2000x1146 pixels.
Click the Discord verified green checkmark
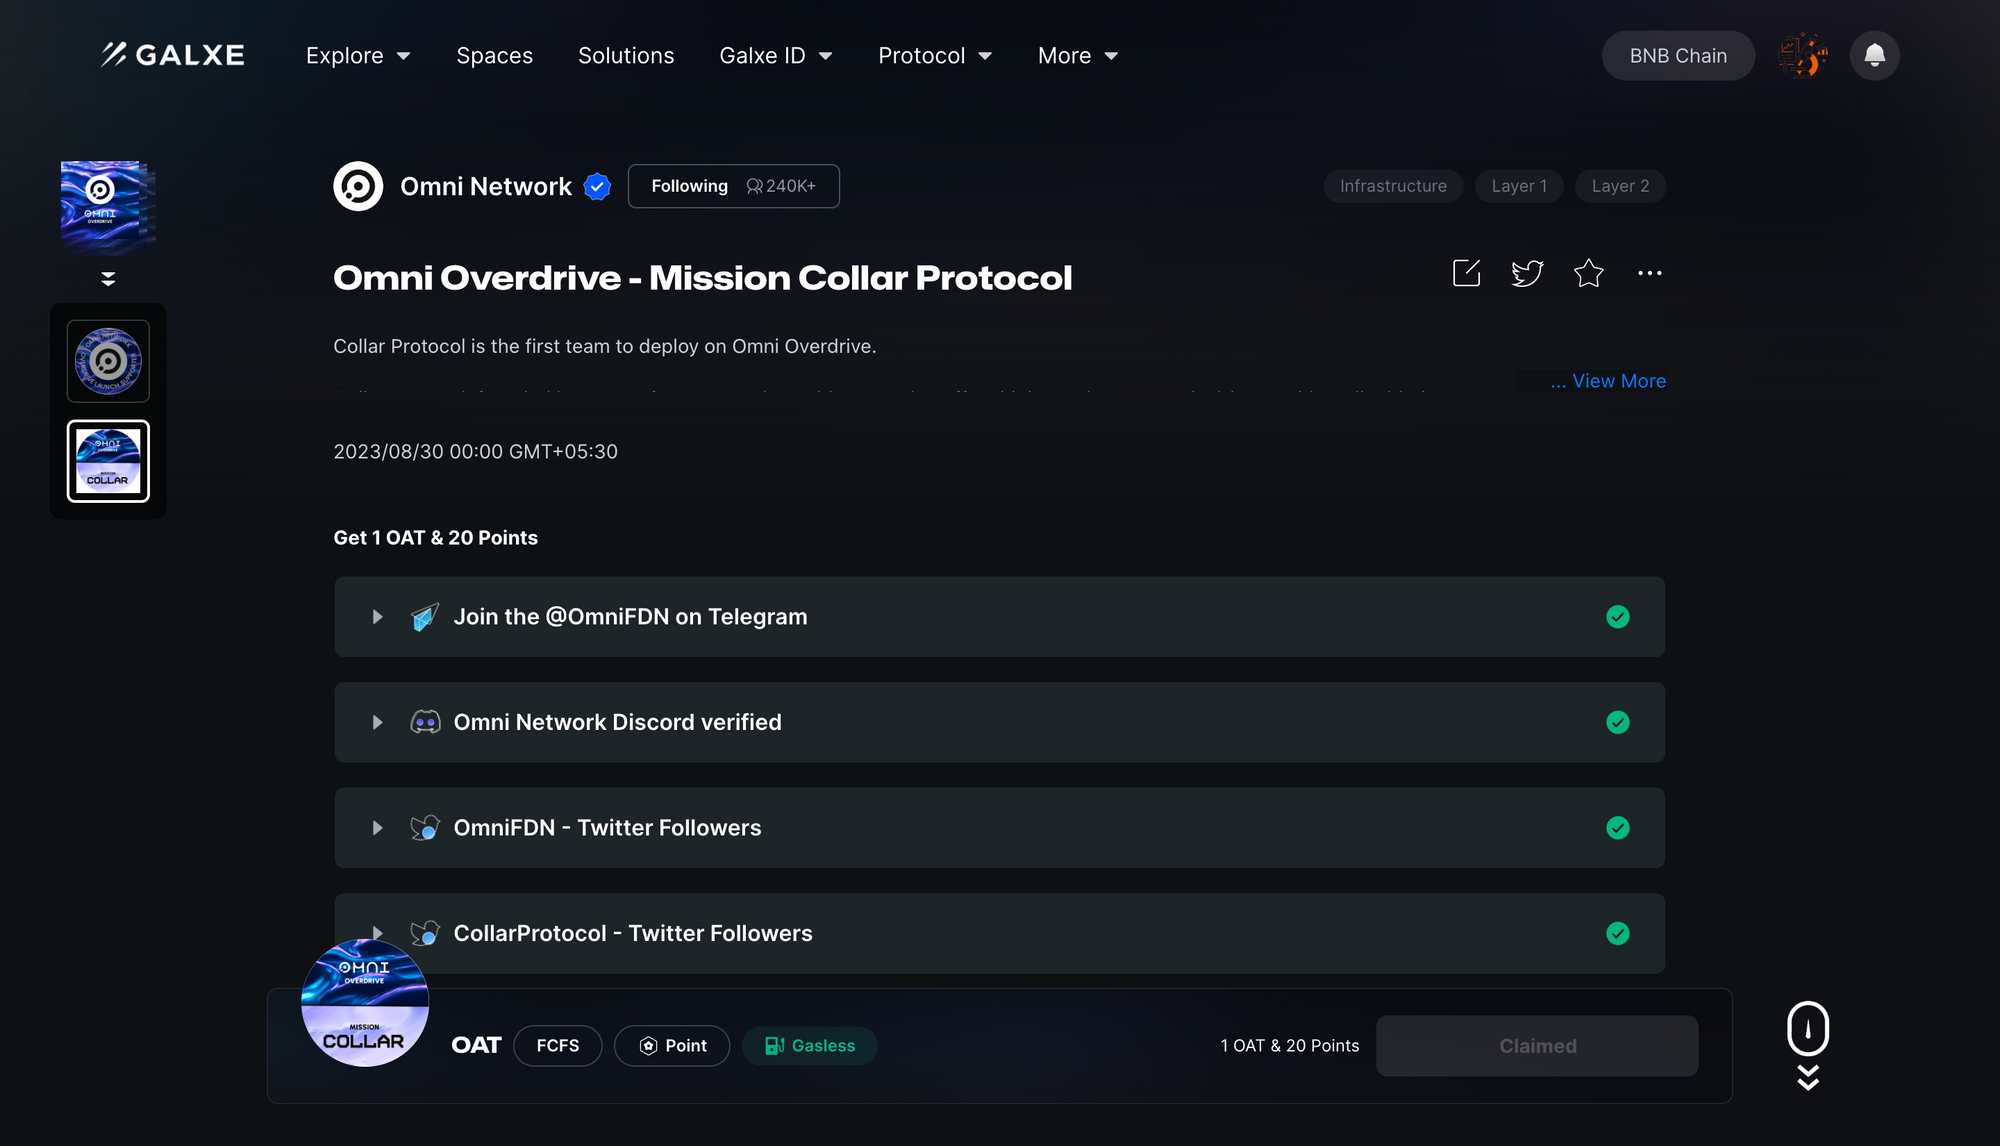[x=1618, y=722]
